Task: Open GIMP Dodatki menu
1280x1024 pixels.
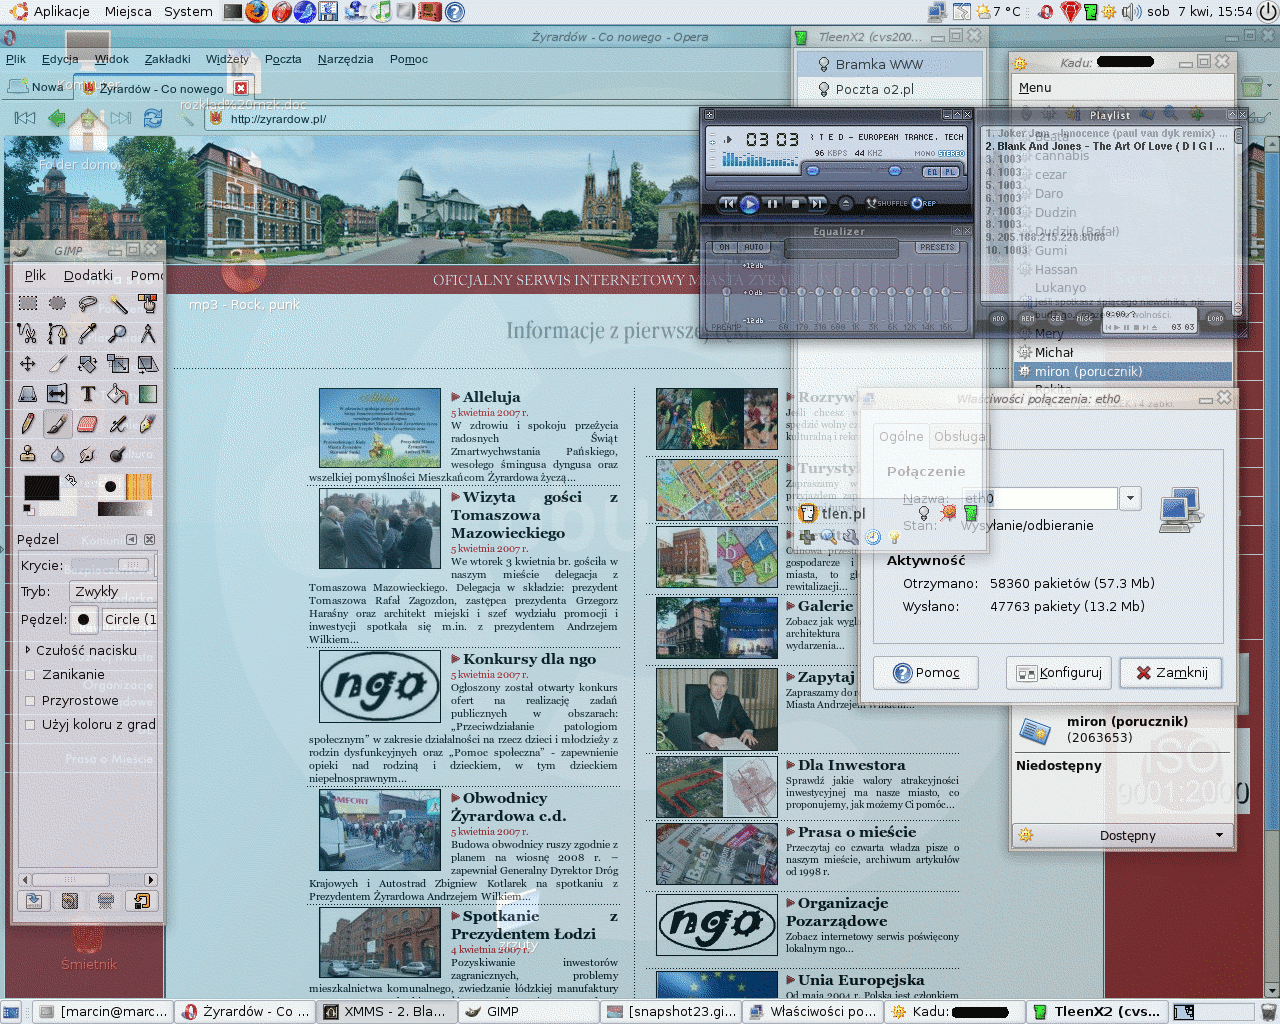Action: pos(88,275)
